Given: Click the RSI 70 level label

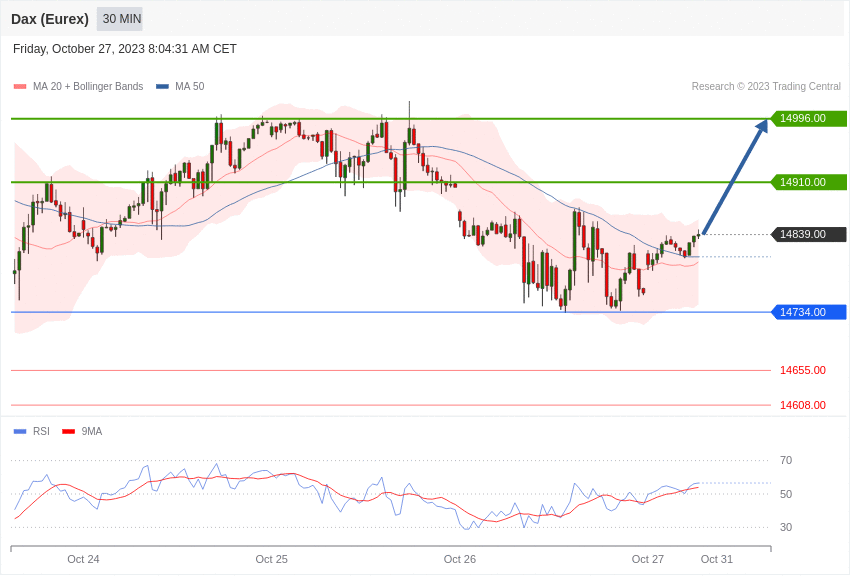Looking at the screenshot, I should point(785,461).
